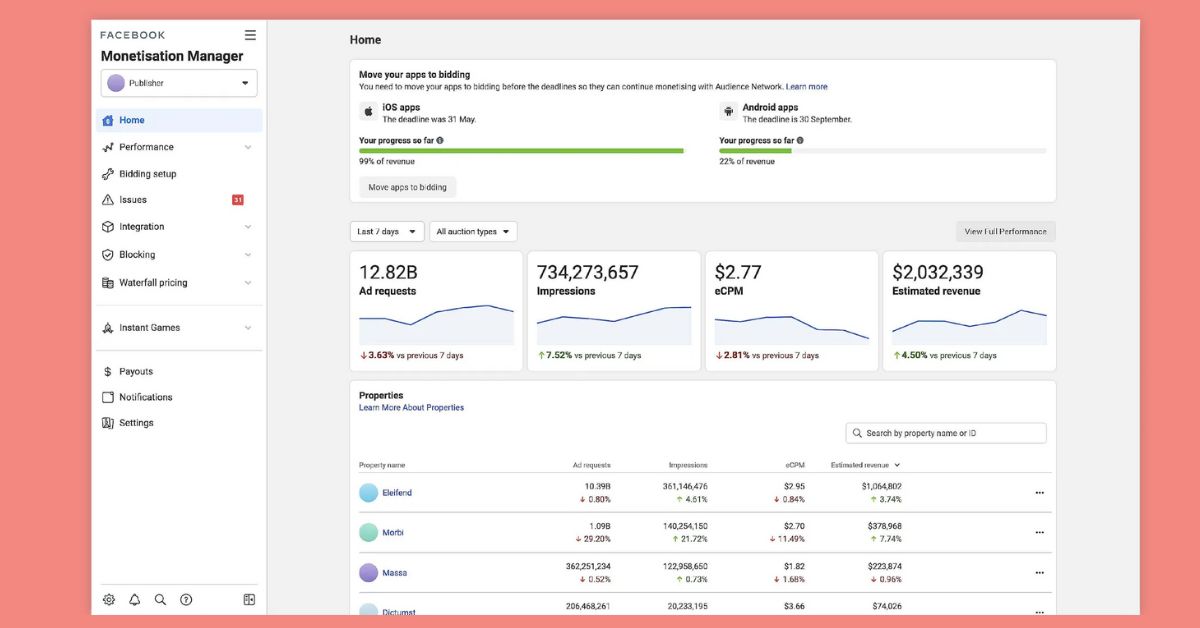
Task: Click the Impressions column header
Action: [688, 465]
